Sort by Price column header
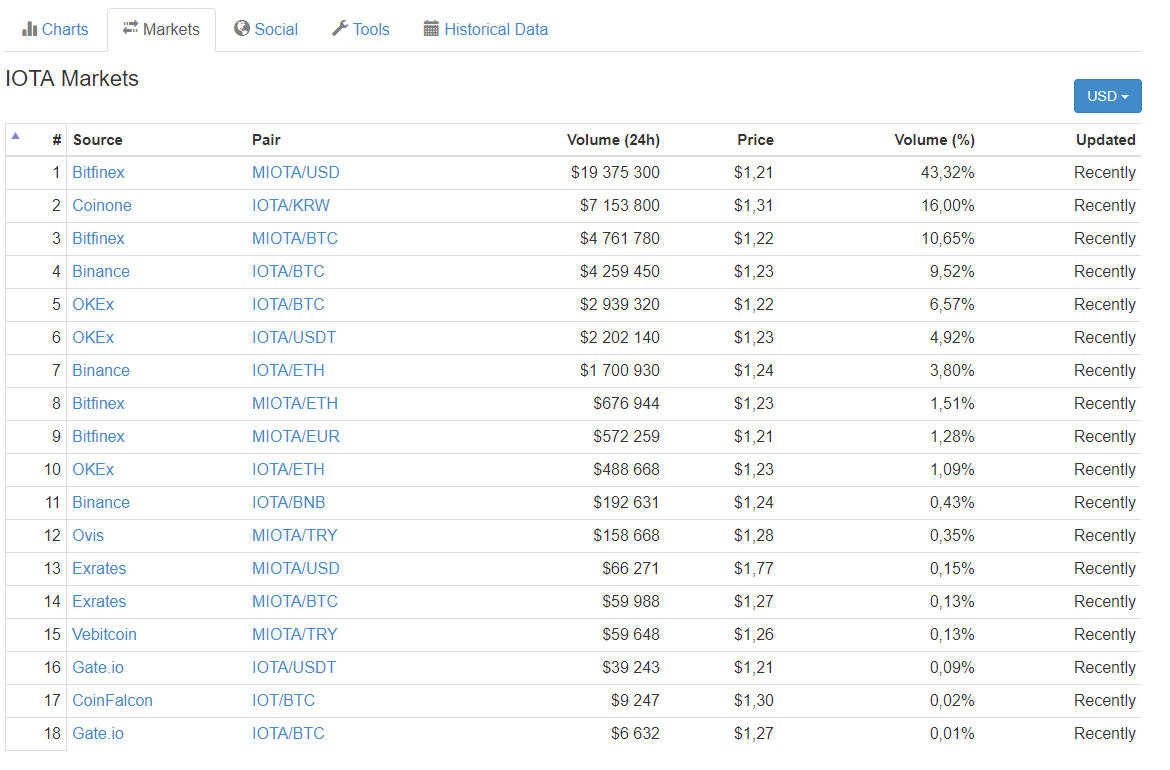The height and width of the screenshot is (770, 1170). 755,140
